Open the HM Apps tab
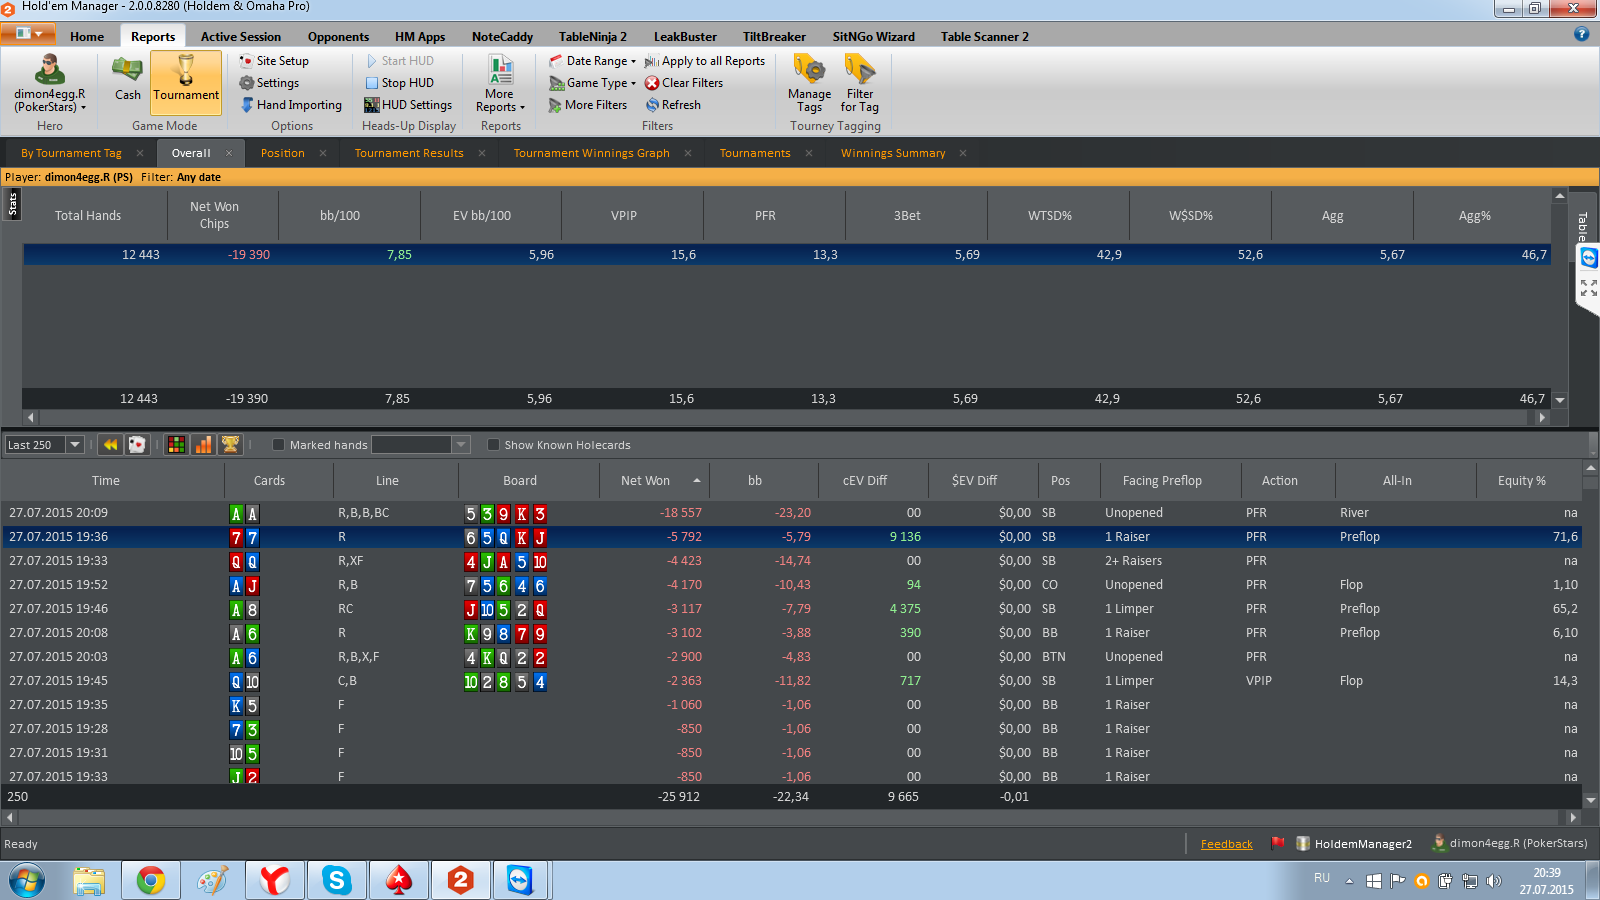Viewport: 1600px width, 900px height. coord(420,37)
